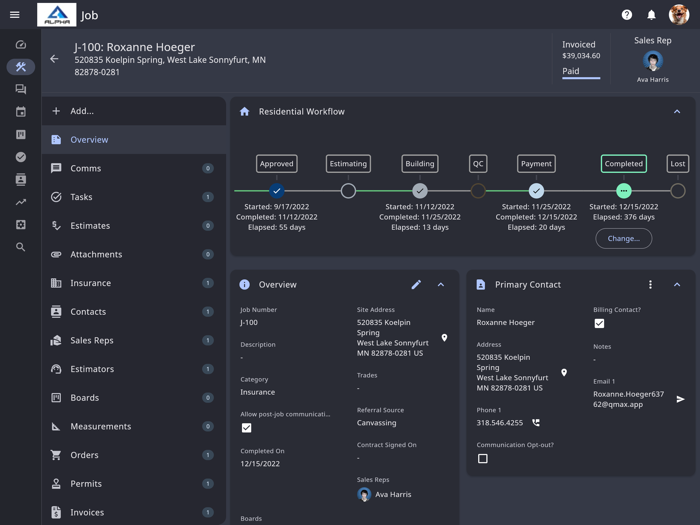Collapse the Primary Contact card

677,285
